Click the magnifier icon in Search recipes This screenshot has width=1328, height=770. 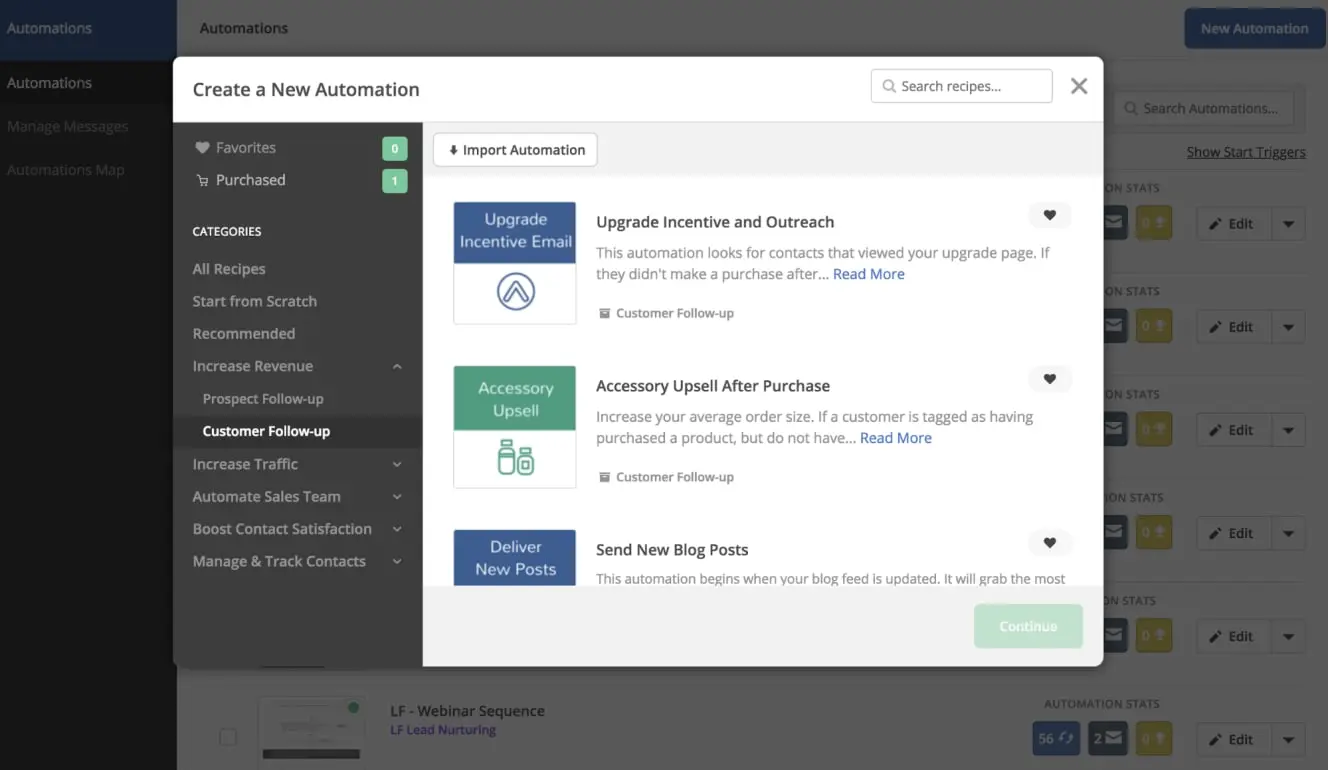[889, 86]
